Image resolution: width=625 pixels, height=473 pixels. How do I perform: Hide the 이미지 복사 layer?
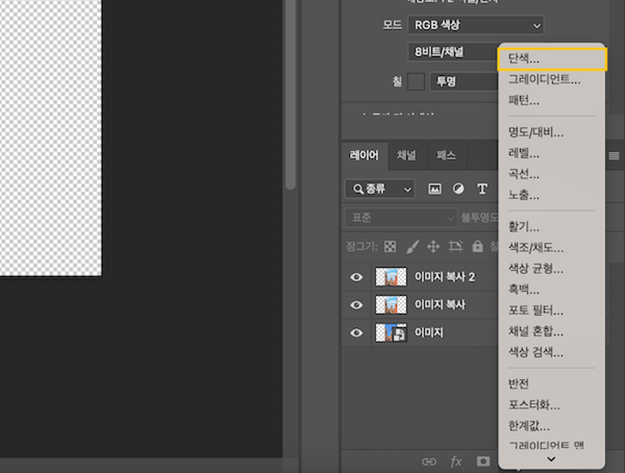(x=356, y=305)
